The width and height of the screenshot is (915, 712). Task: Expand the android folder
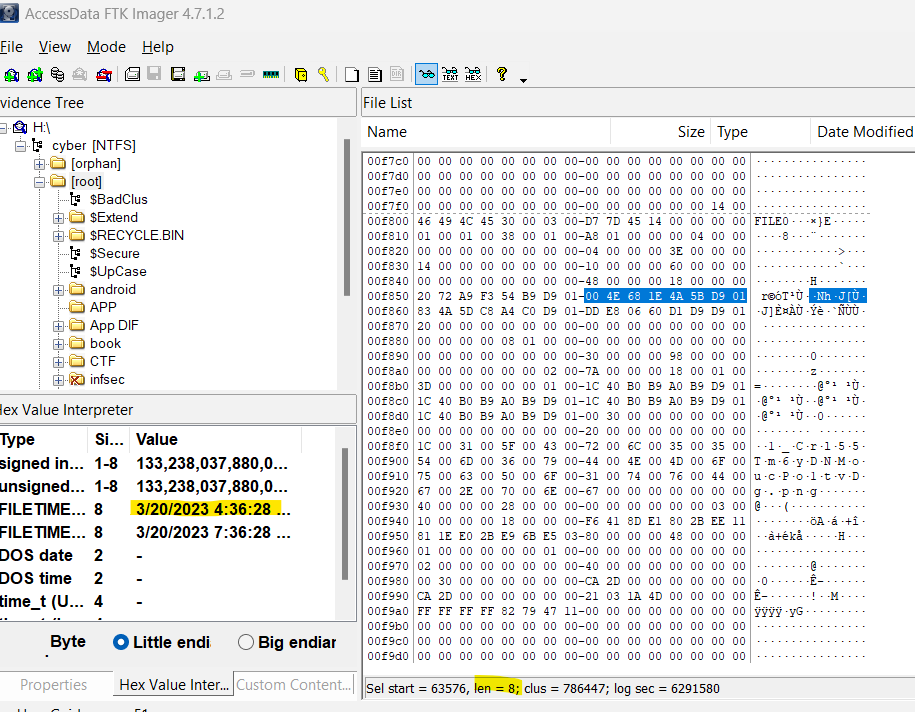click(x=58, y=290)
